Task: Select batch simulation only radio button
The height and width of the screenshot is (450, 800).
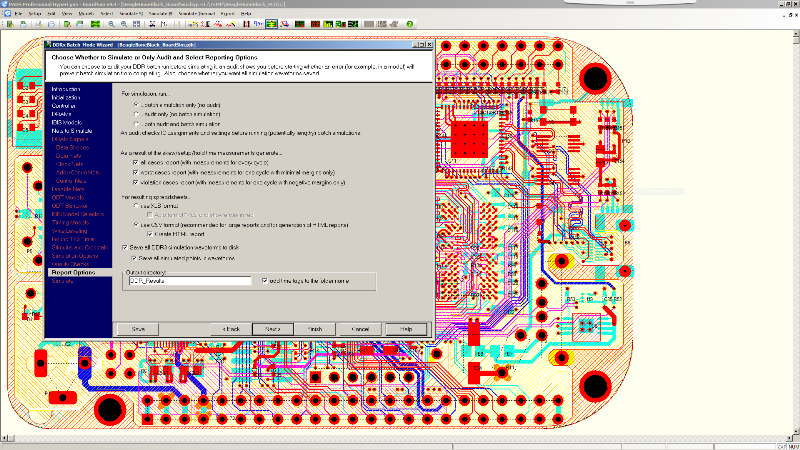Action: coord(136,105)
